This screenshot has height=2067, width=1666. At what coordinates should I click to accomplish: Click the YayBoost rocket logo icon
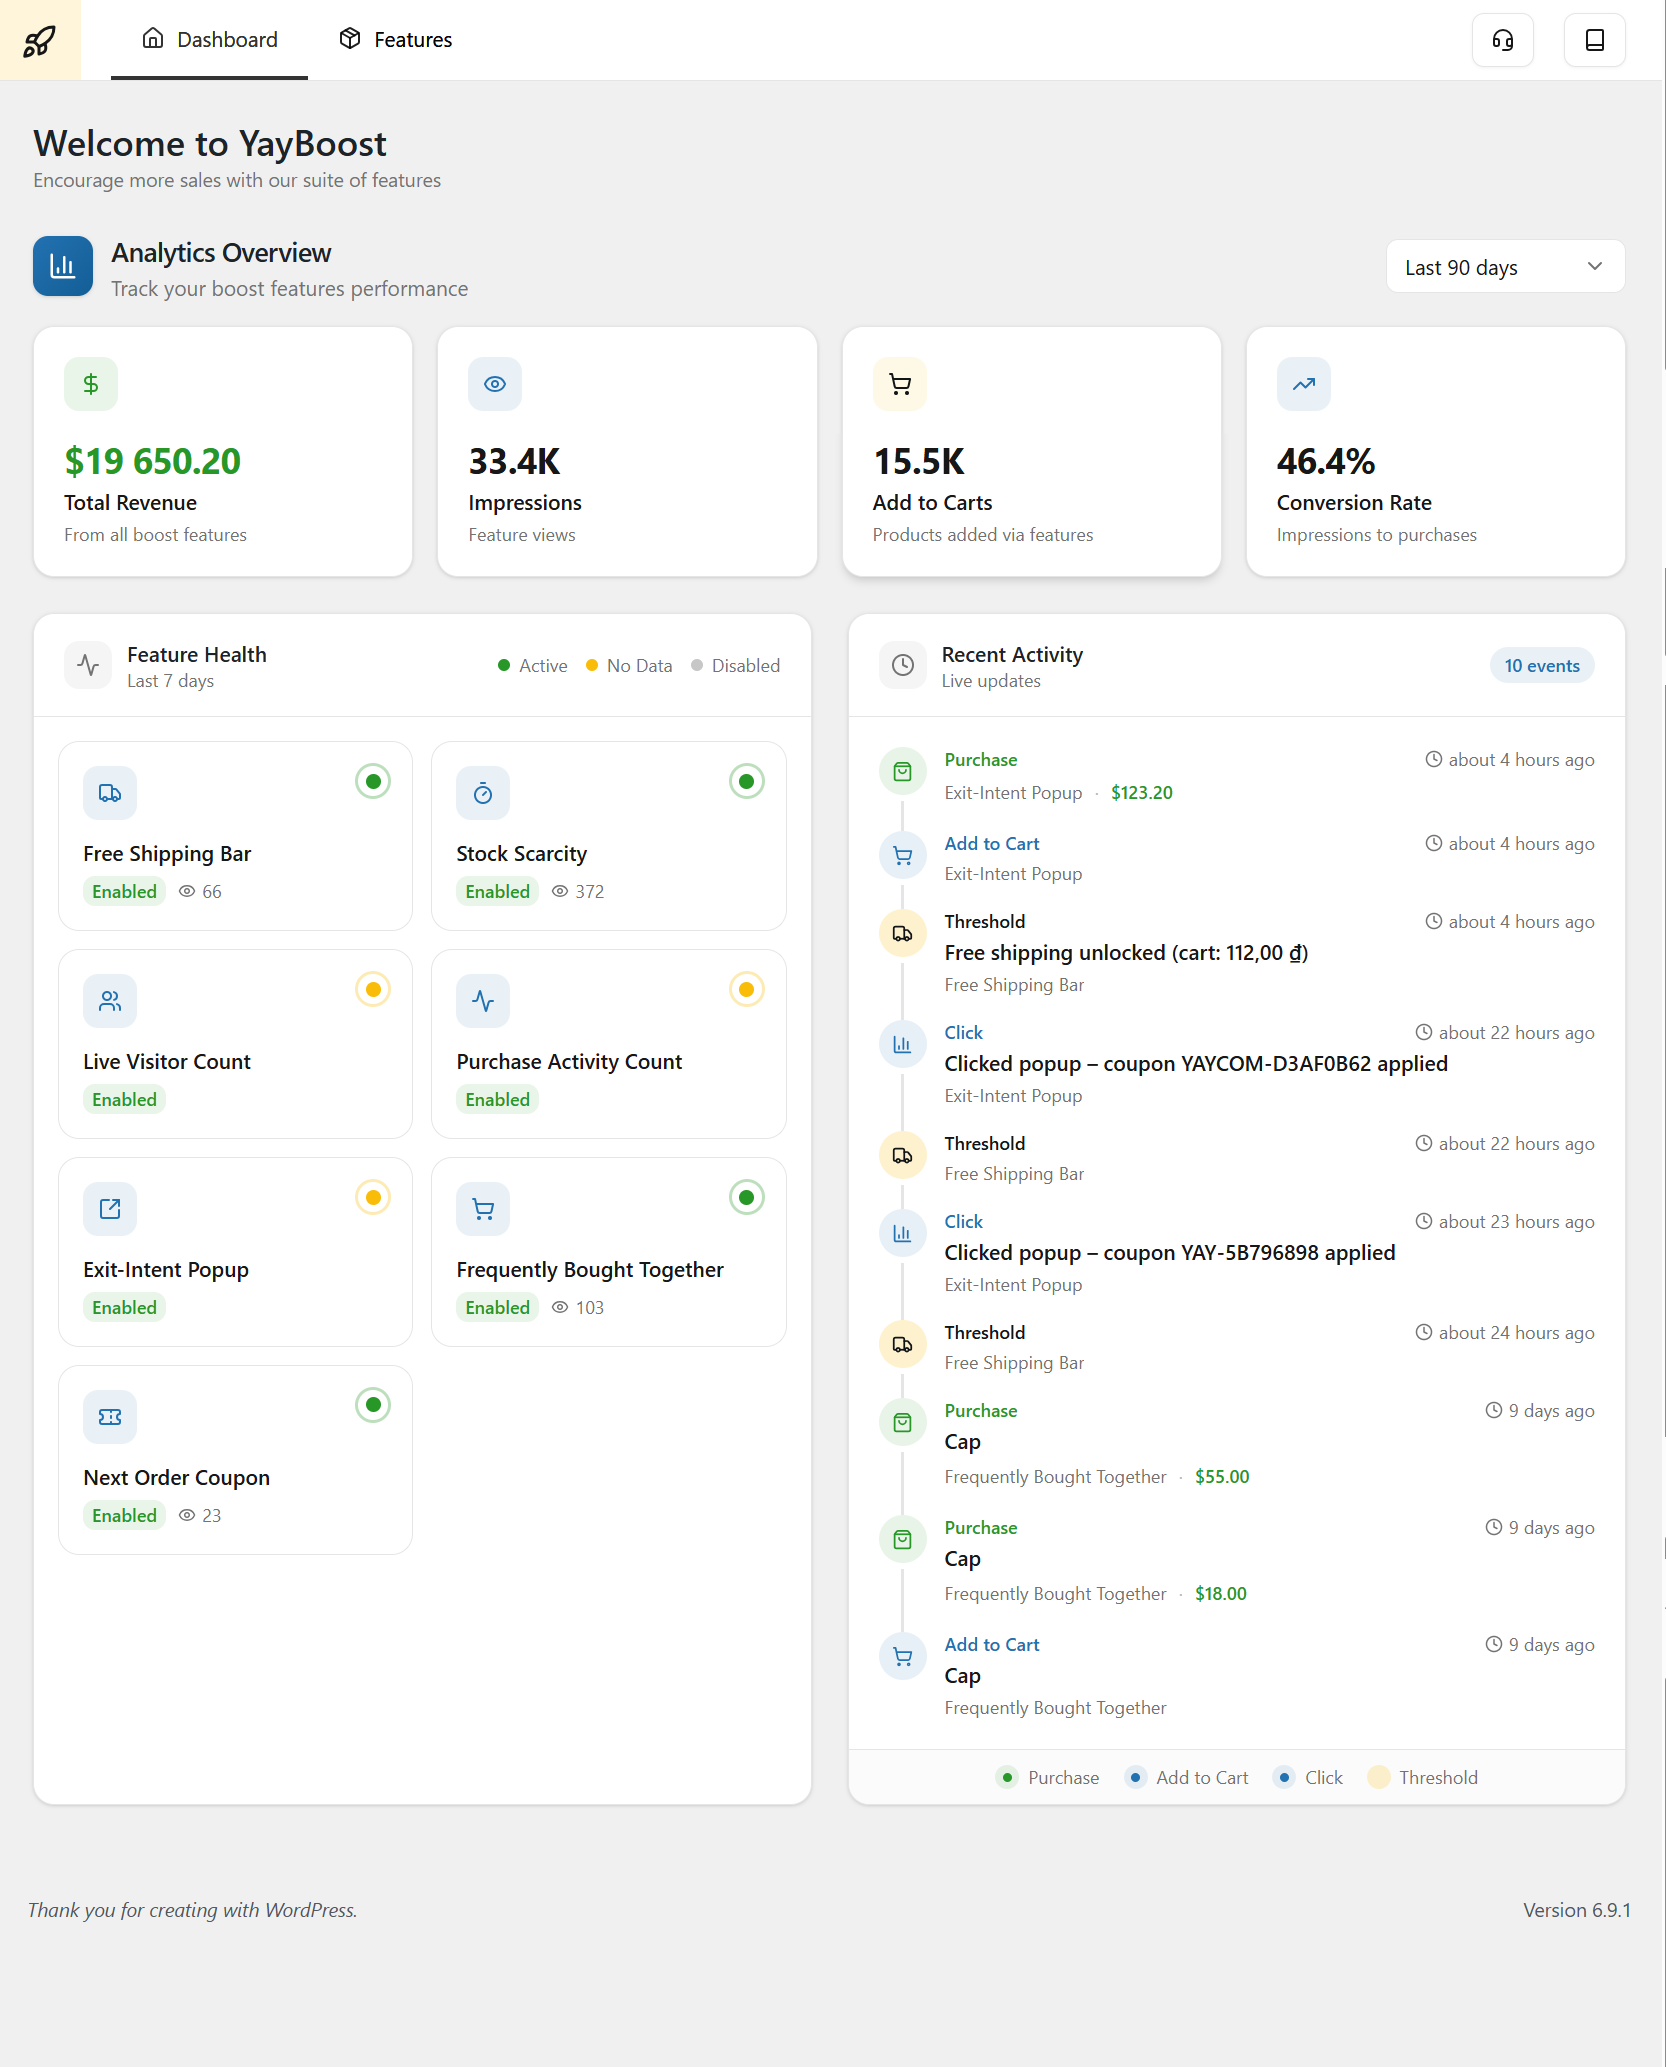point(40,40)
